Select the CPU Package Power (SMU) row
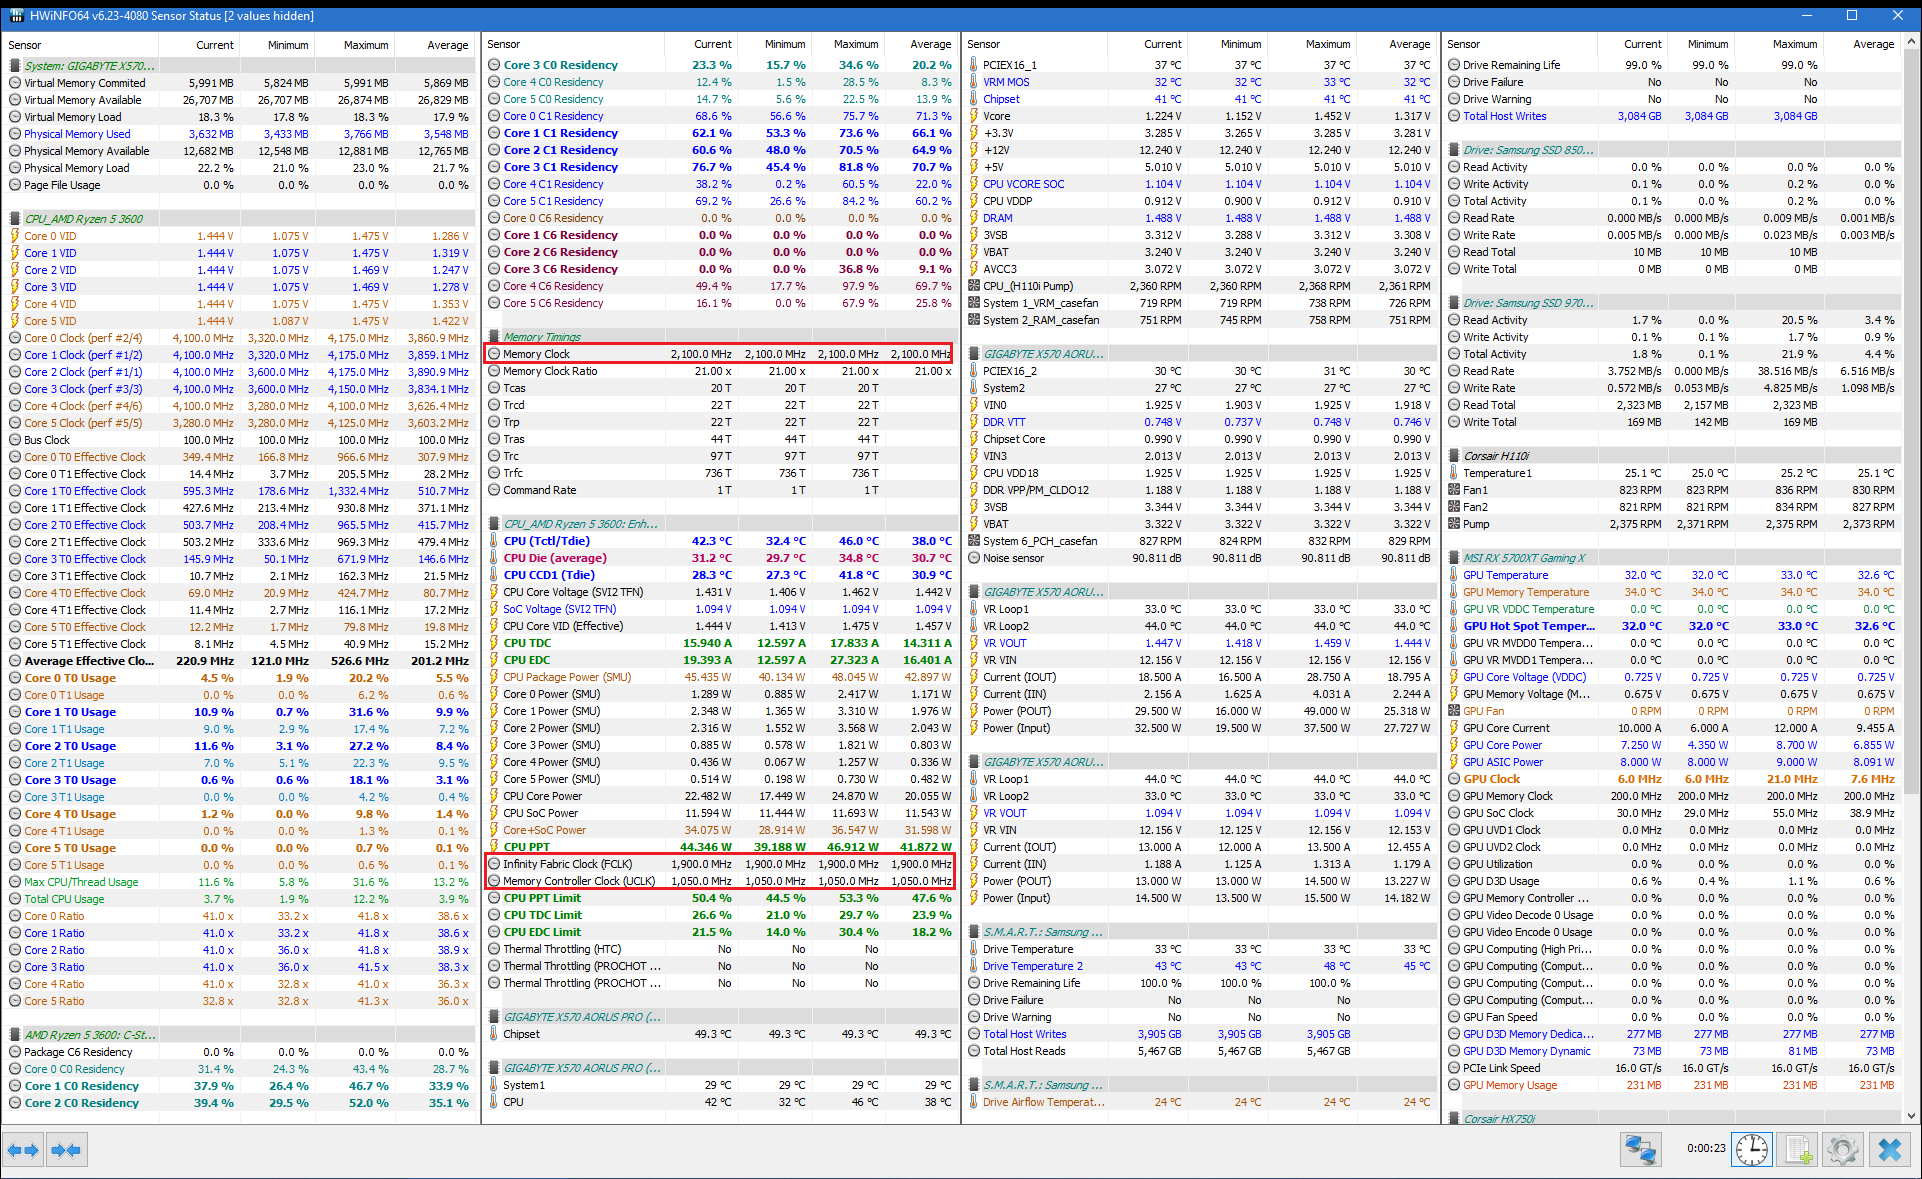This screenshot has width=1922, height=1179. (720, 677)
